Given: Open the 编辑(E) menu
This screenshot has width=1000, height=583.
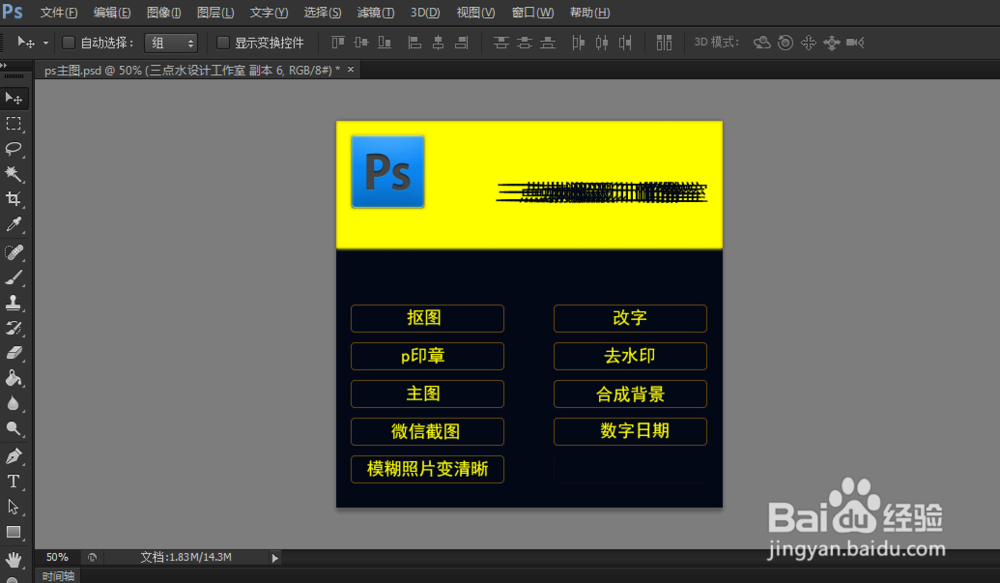Looking at the screenshot, I should pos(112,13).
